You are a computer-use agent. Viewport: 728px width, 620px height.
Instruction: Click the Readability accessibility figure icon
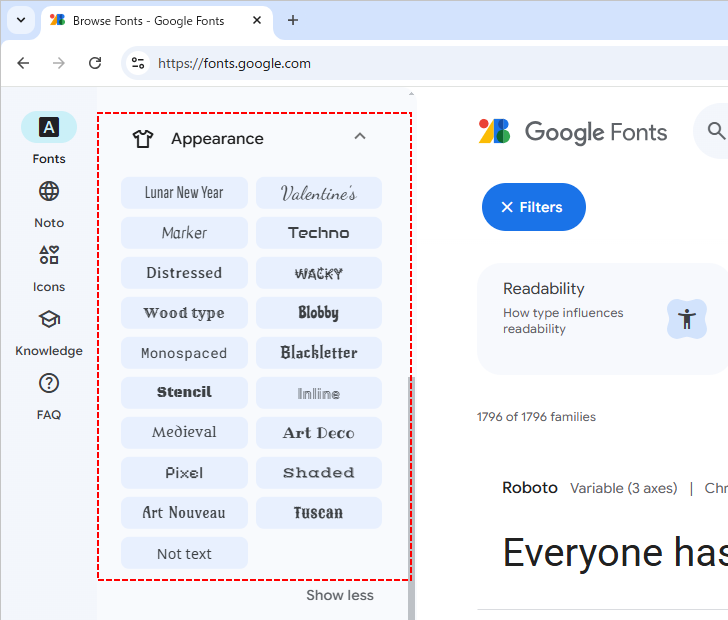click(687, 319)
